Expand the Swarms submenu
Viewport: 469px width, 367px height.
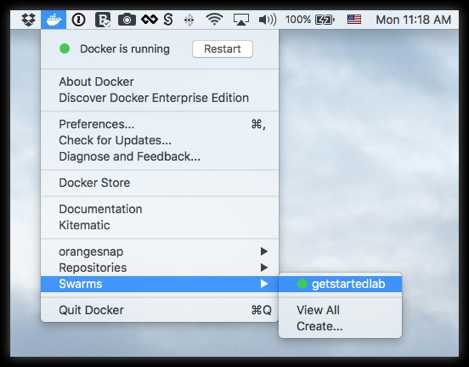(160, 284)
